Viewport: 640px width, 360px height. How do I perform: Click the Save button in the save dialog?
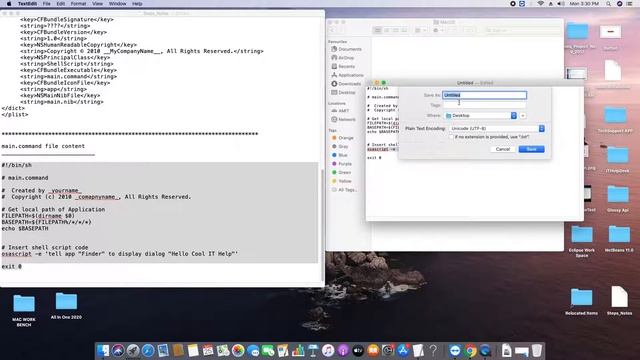(x=531, y=149)
